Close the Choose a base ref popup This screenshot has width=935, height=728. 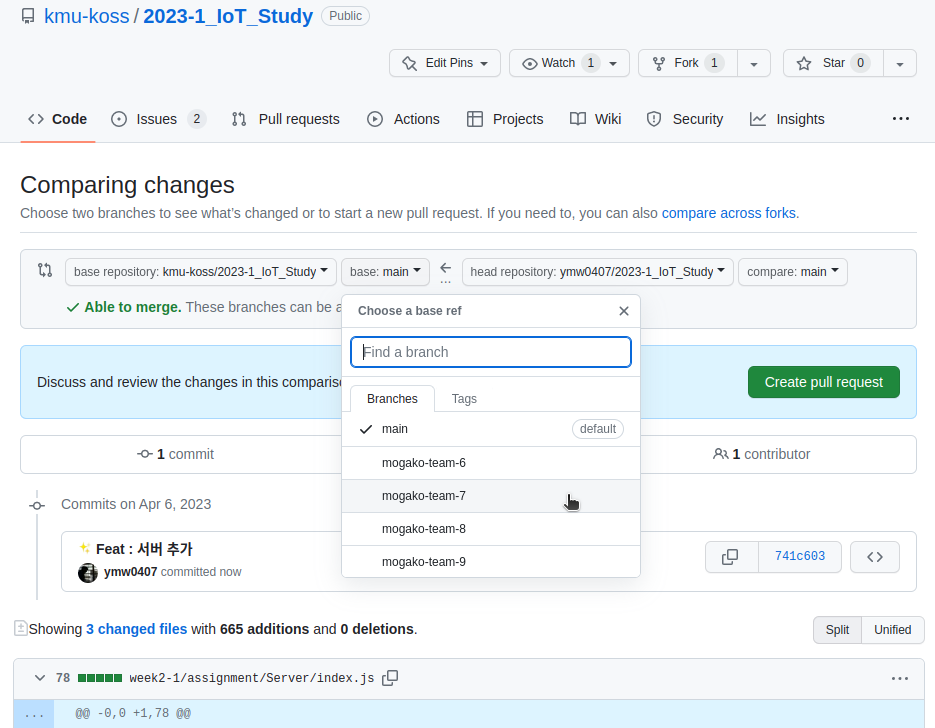coord(624,311)
